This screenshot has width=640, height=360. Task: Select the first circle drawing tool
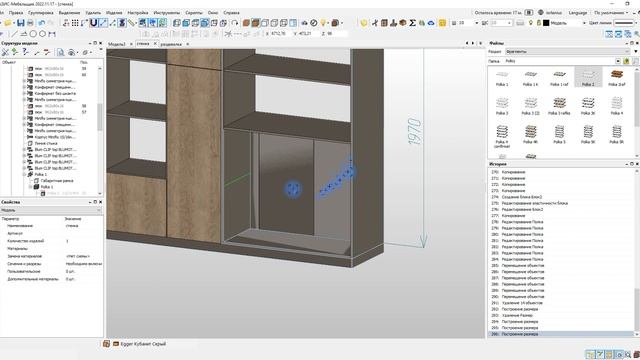[33, 34]
